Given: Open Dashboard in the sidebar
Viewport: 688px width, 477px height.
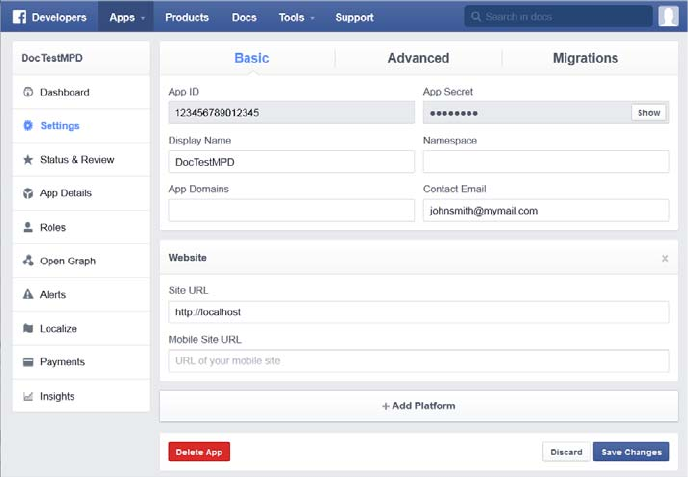Looking at the screenshot, I should (x=81, y=92).
